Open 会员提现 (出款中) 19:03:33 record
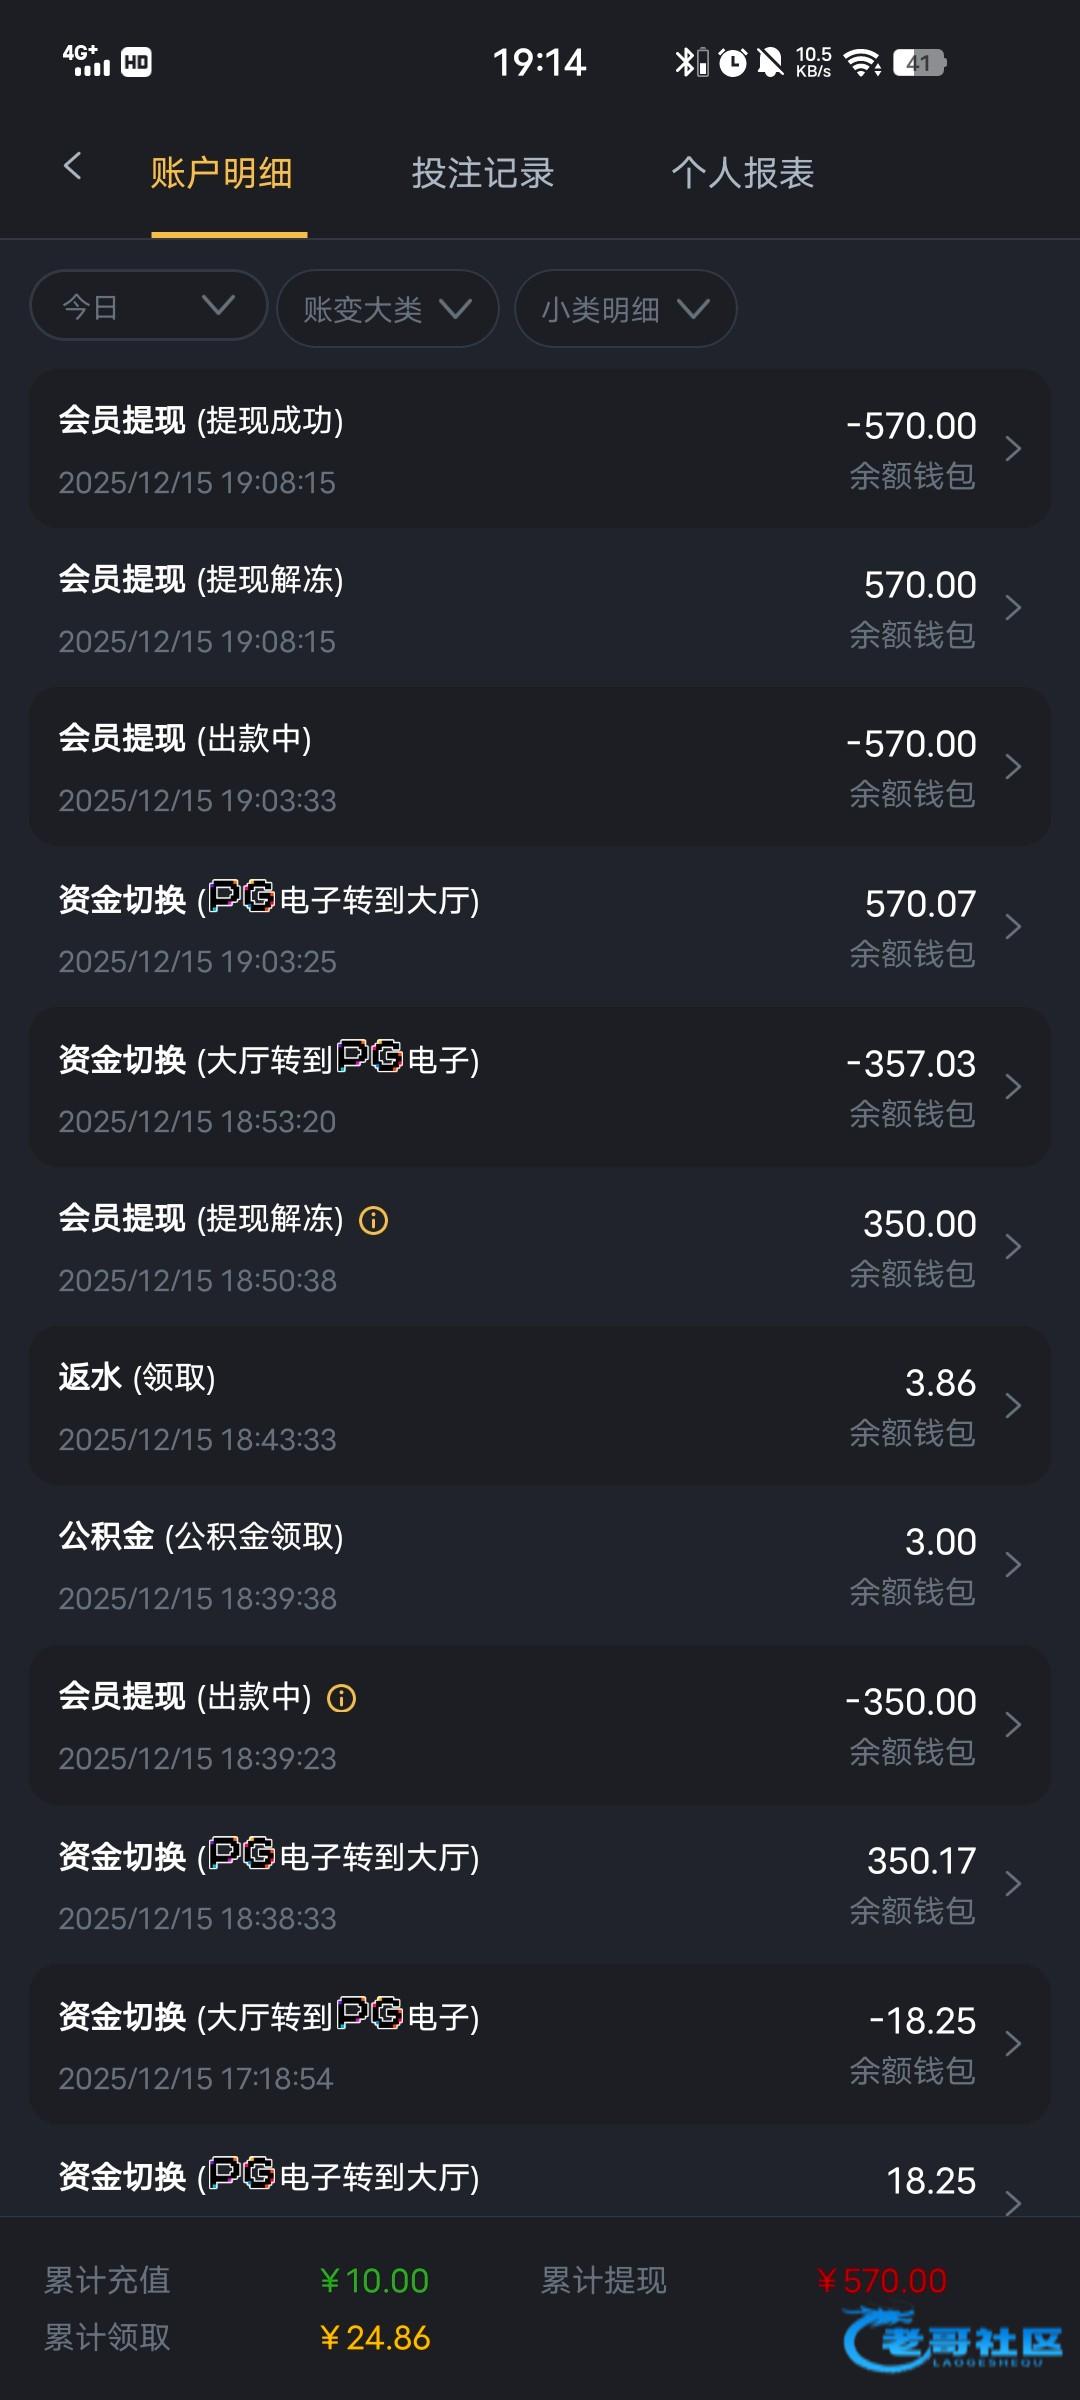 pyautogui.click(x=540, y=767)
